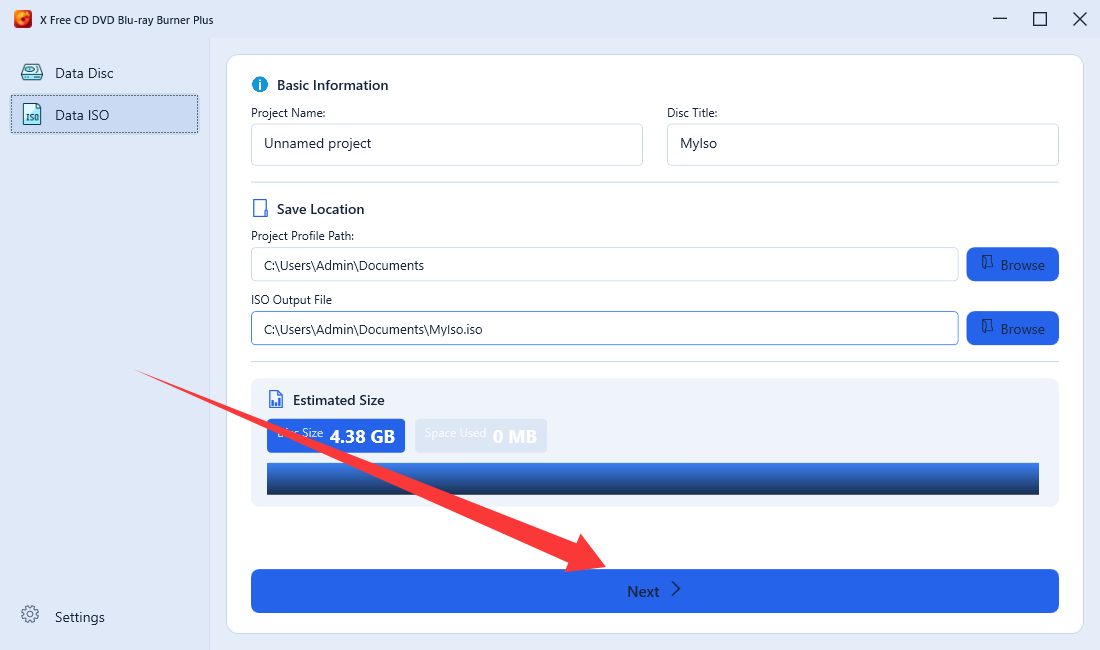Click the window title text

coord(127,20)
